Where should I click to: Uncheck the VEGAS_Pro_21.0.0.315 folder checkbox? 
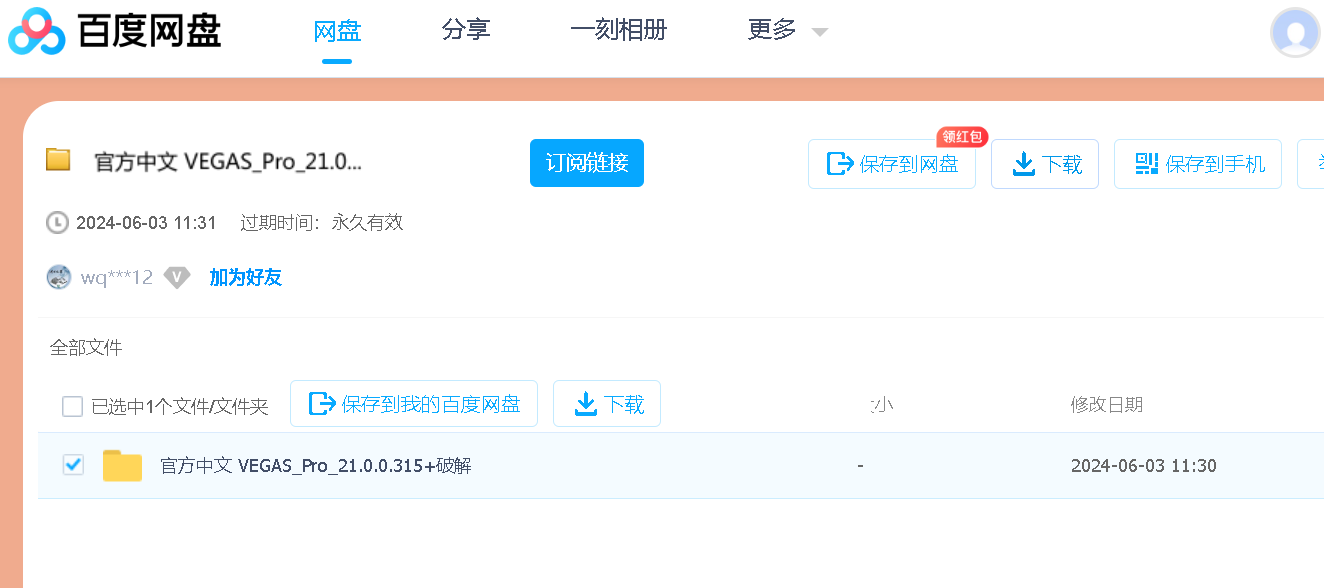73,464
